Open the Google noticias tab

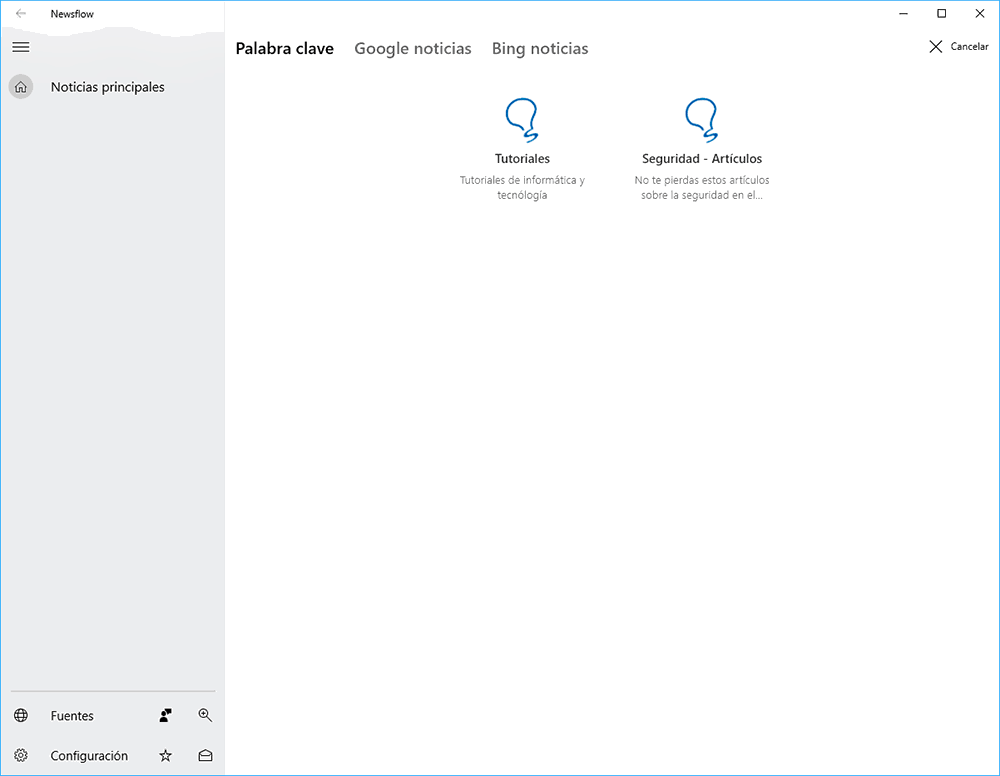[413, 48]
